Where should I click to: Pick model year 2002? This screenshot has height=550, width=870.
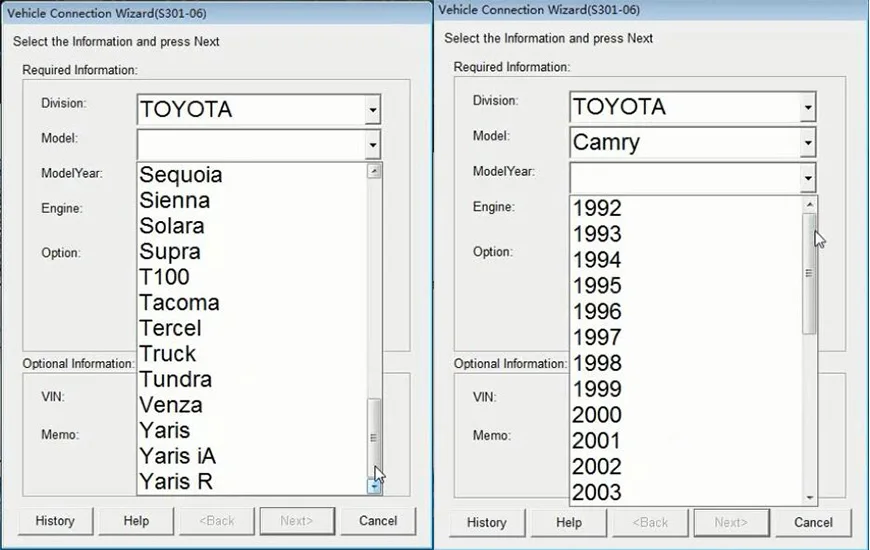(686, 467)
